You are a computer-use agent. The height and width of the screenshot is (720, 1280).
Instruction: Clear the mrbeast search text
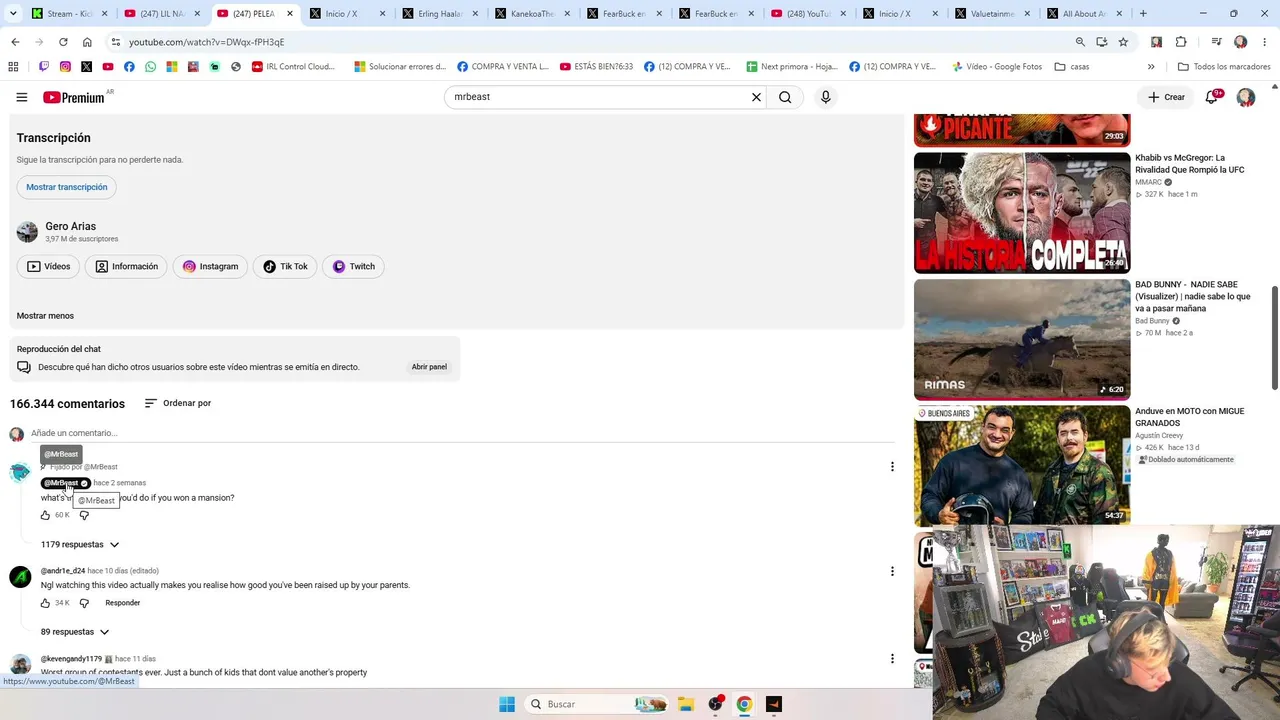pyautogui.click(x=756, y=97)
